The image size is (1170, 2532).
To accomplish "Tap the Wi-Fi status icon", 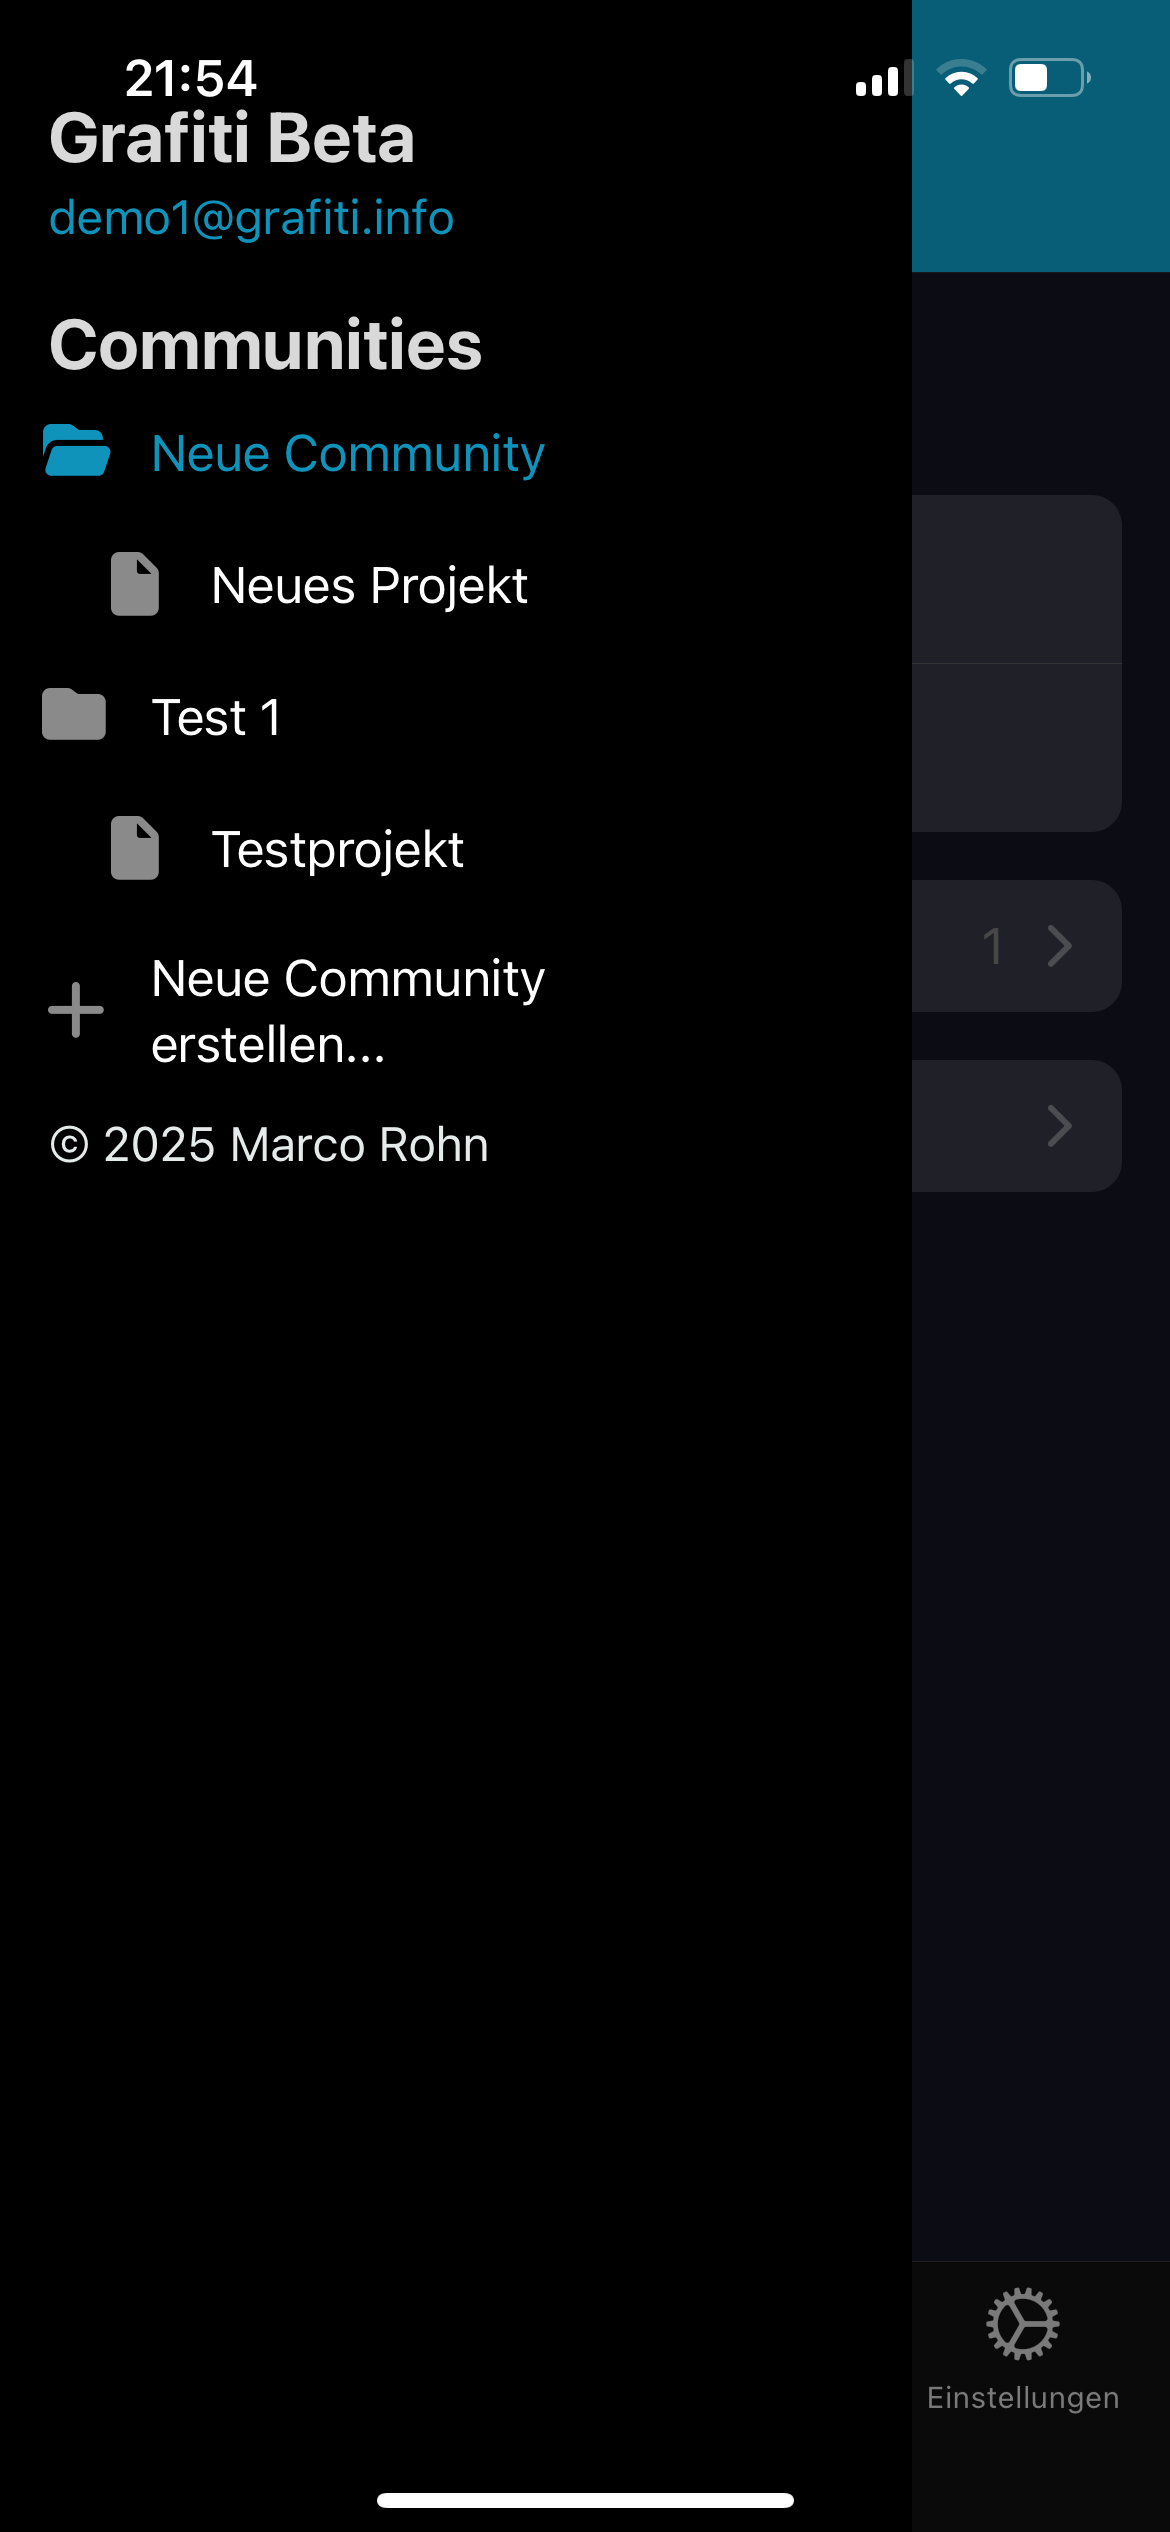I will coord(961,78).
